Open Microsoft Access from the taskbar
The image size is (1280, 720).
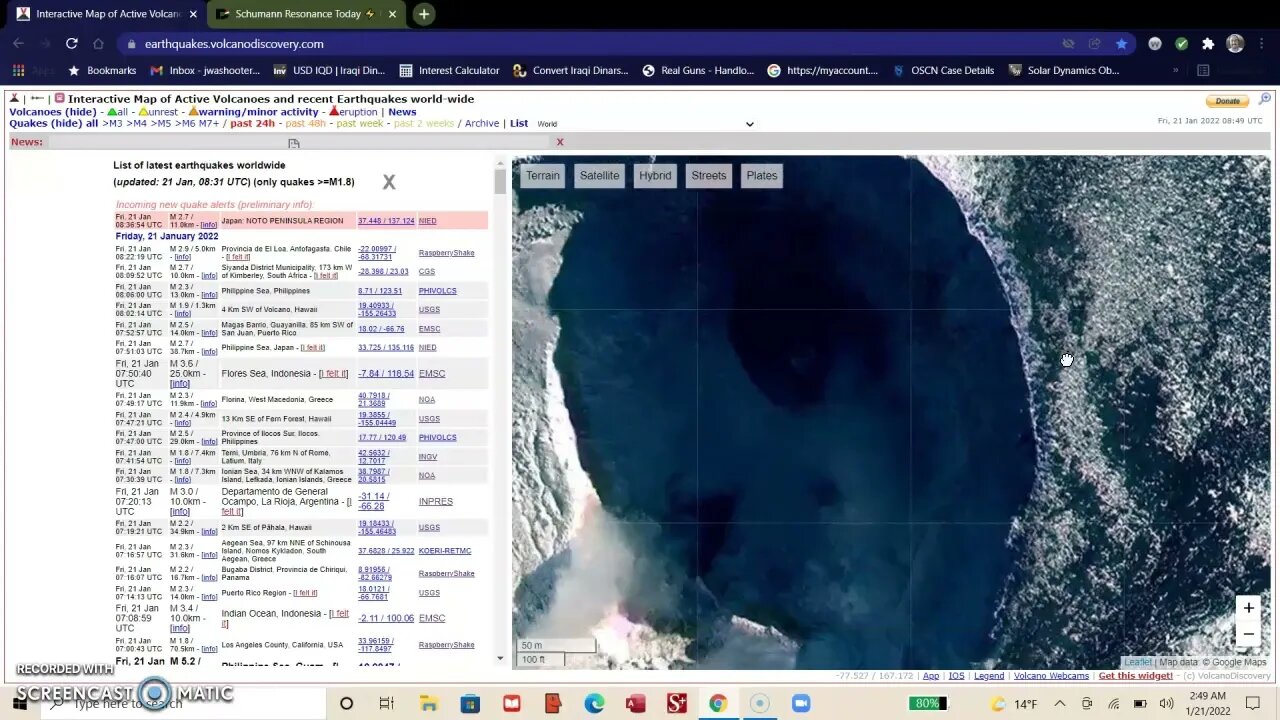click(x=635, y=704)
